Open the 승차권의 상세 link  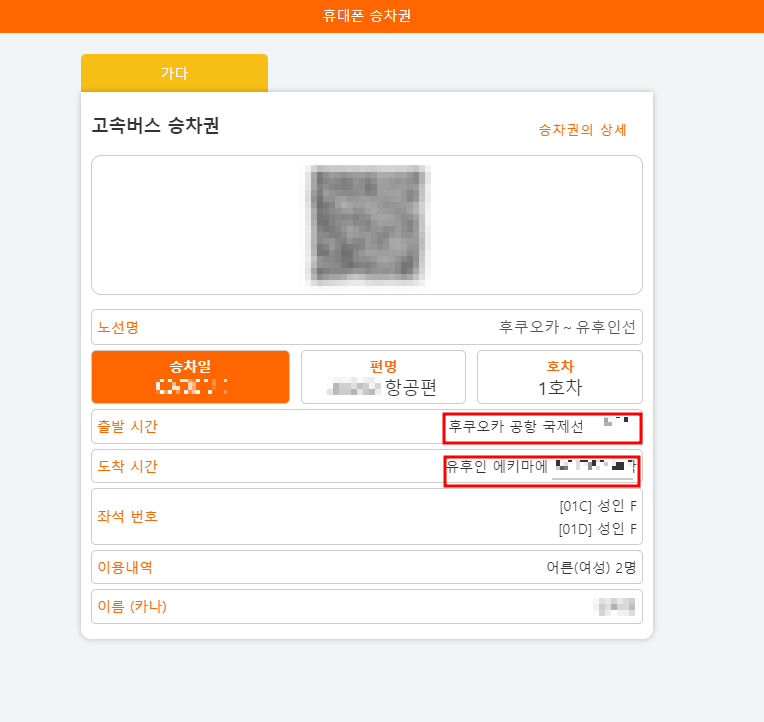[x=582, y=130]
